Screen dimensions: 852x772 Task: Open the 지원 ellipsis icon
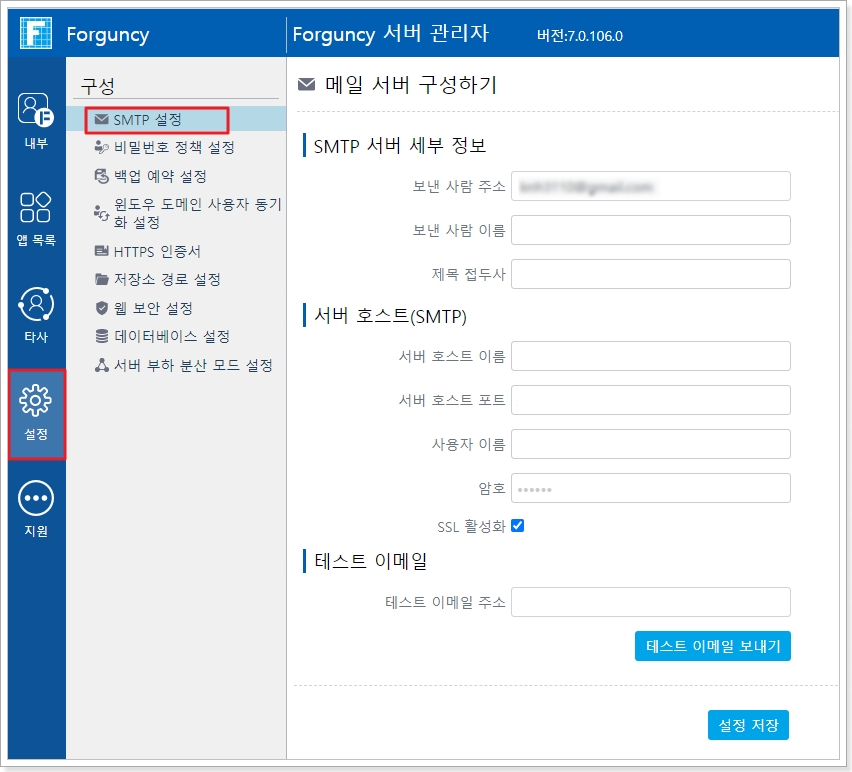[x=36, y=498]
